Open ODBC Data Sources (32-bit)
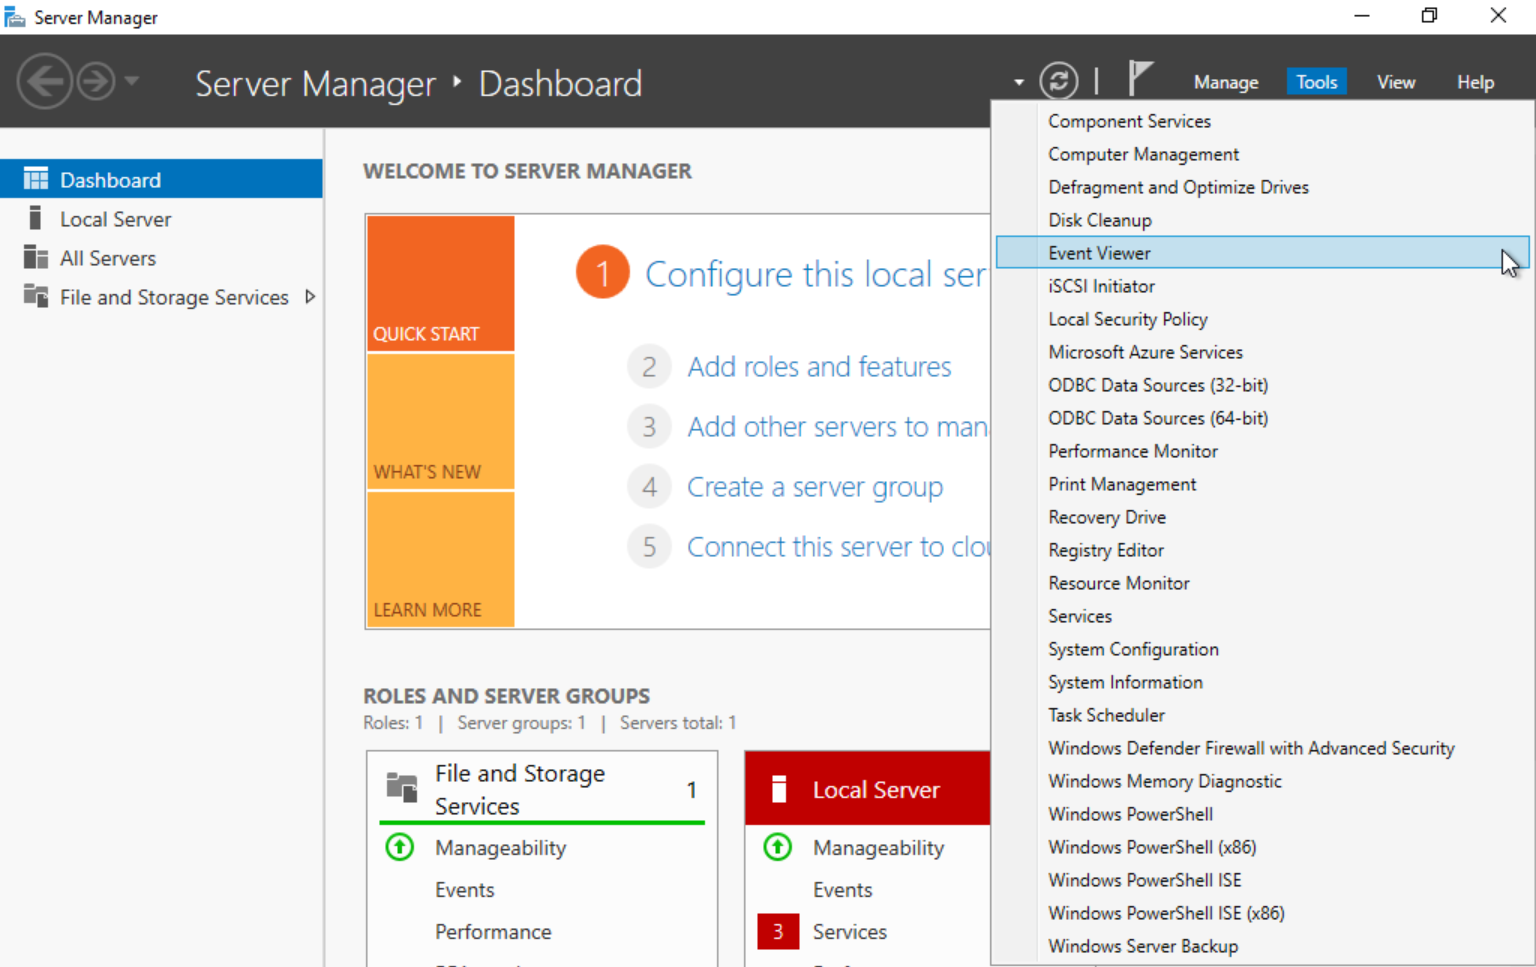This screenshot has height=967, width=1536. pos(1262,385)
